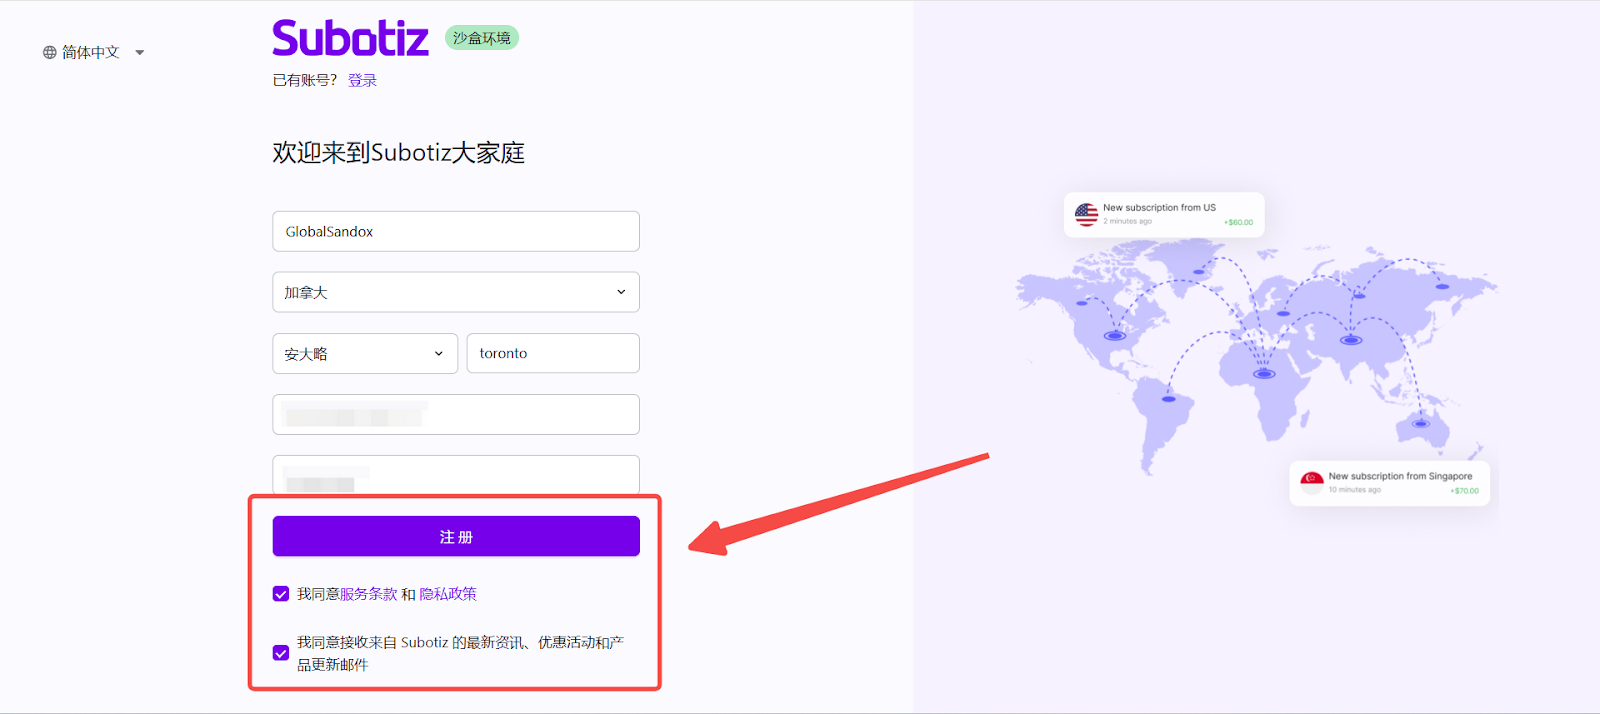1600x714 pixels.
Task: Click the globe language icon
Action: pos(49,52)
